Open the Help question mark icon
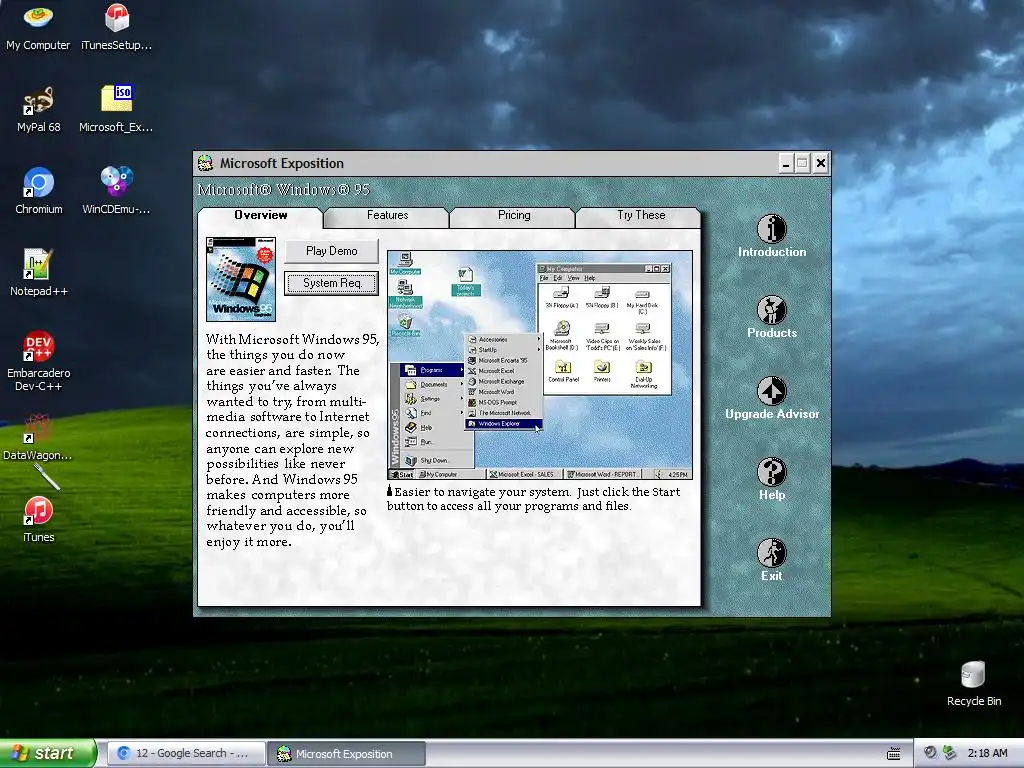The width and height of the screenshot is (1024, 768). [x=771, y=472]
